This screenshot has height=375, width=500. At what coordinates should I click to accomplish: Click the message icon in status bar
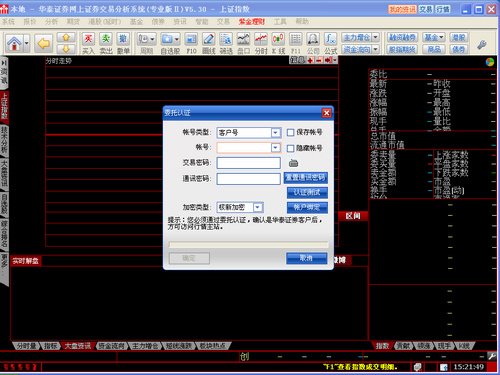point(418,367)
